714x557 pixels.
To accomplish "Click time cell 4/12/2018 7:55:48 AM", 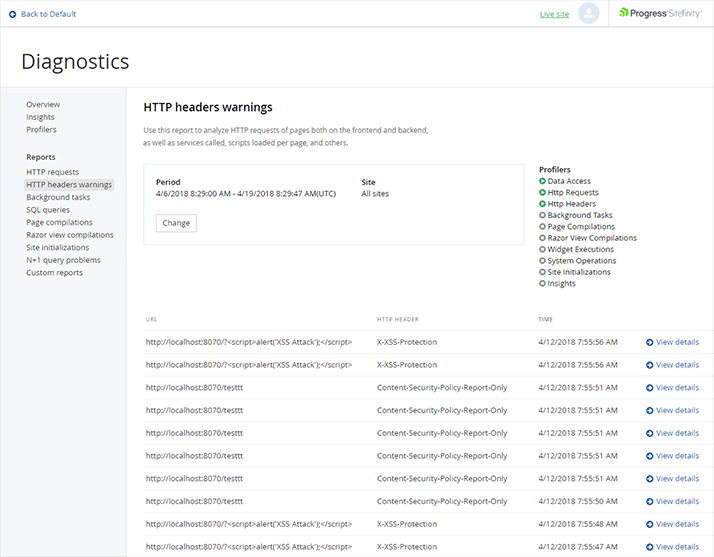I will point(578,524).
